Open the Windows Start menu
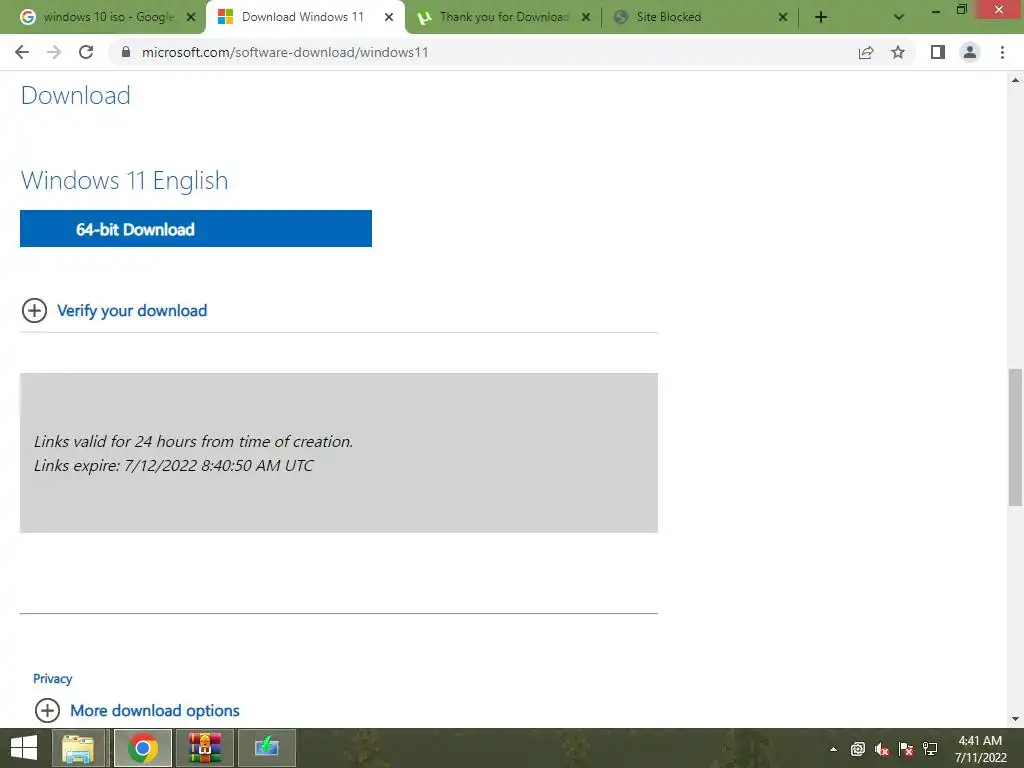 (x=24, y=748)
